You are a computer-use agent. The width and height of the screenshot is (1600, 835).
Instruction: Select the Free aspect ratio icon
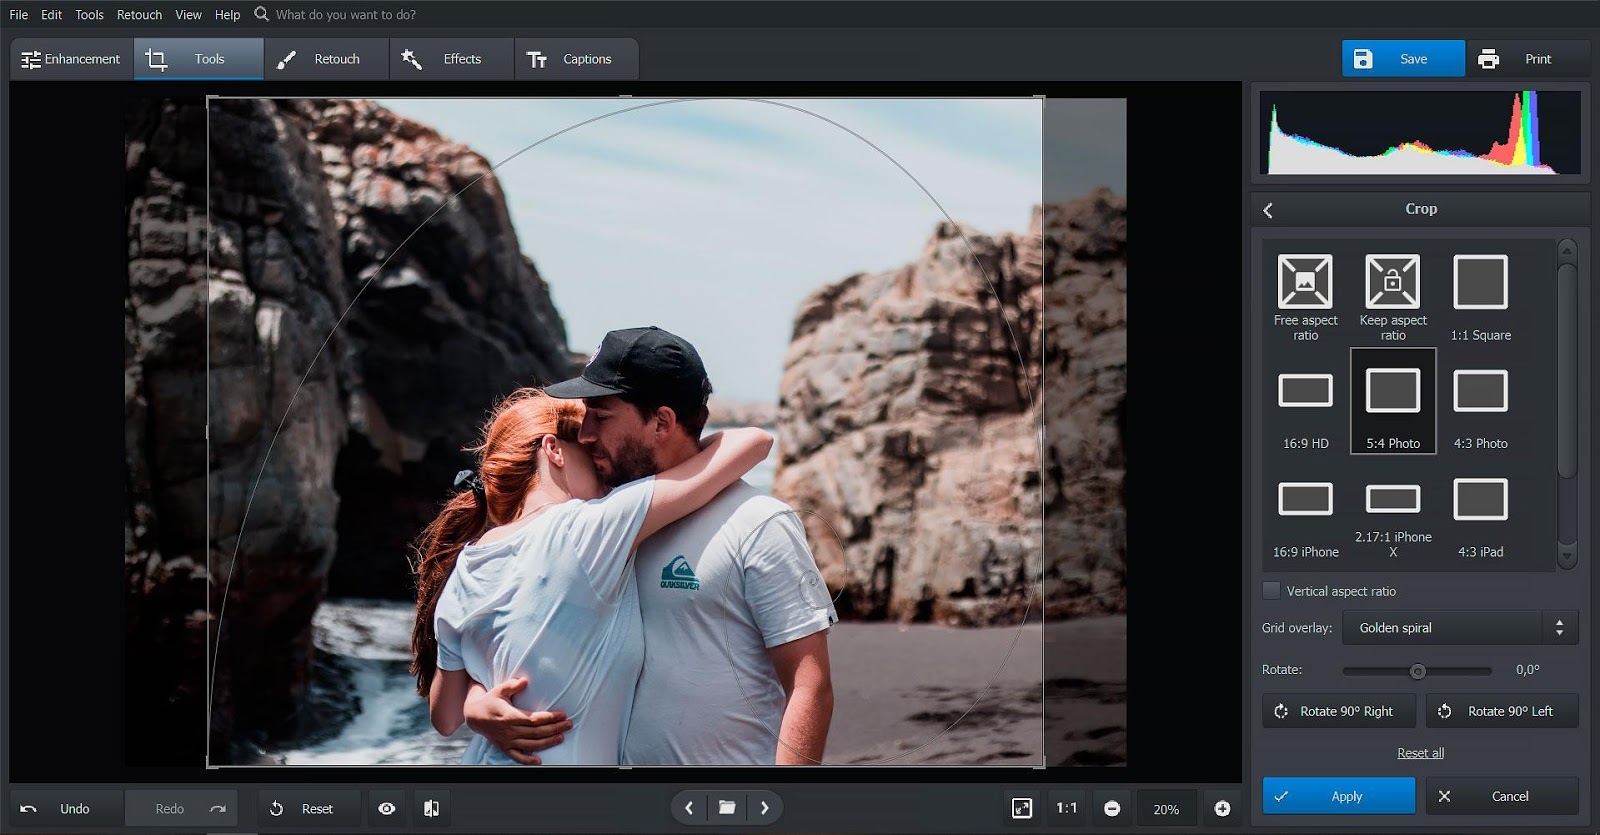[x=1305, y=282]
